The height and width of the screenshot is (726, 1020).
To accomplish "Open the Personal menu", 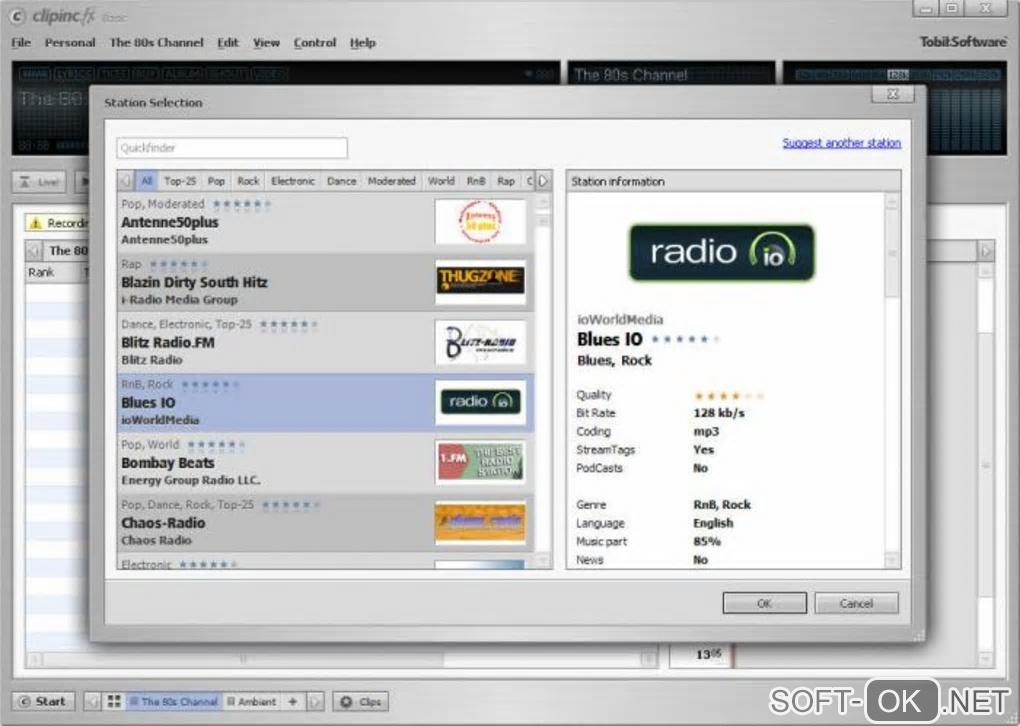I will pos(70,43).
